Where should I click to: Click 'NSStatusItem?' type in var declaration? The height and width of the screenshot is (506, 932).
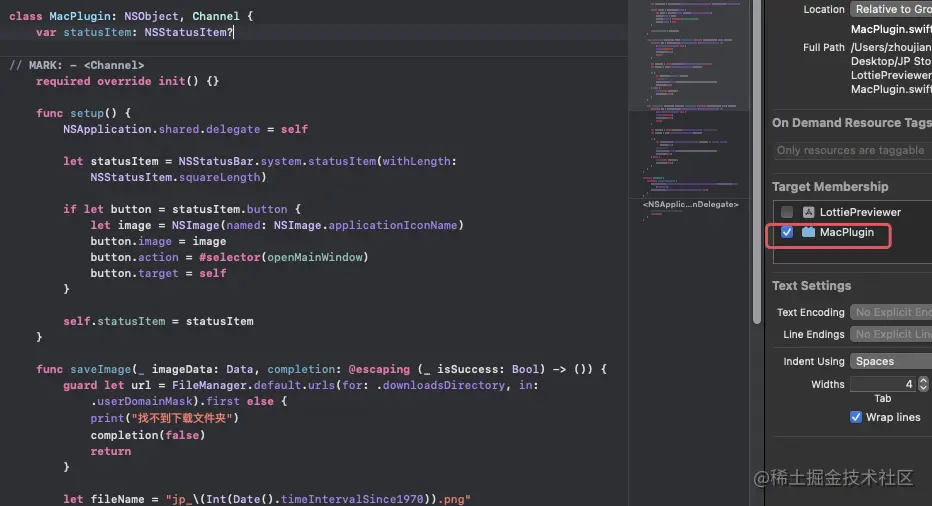189,33
